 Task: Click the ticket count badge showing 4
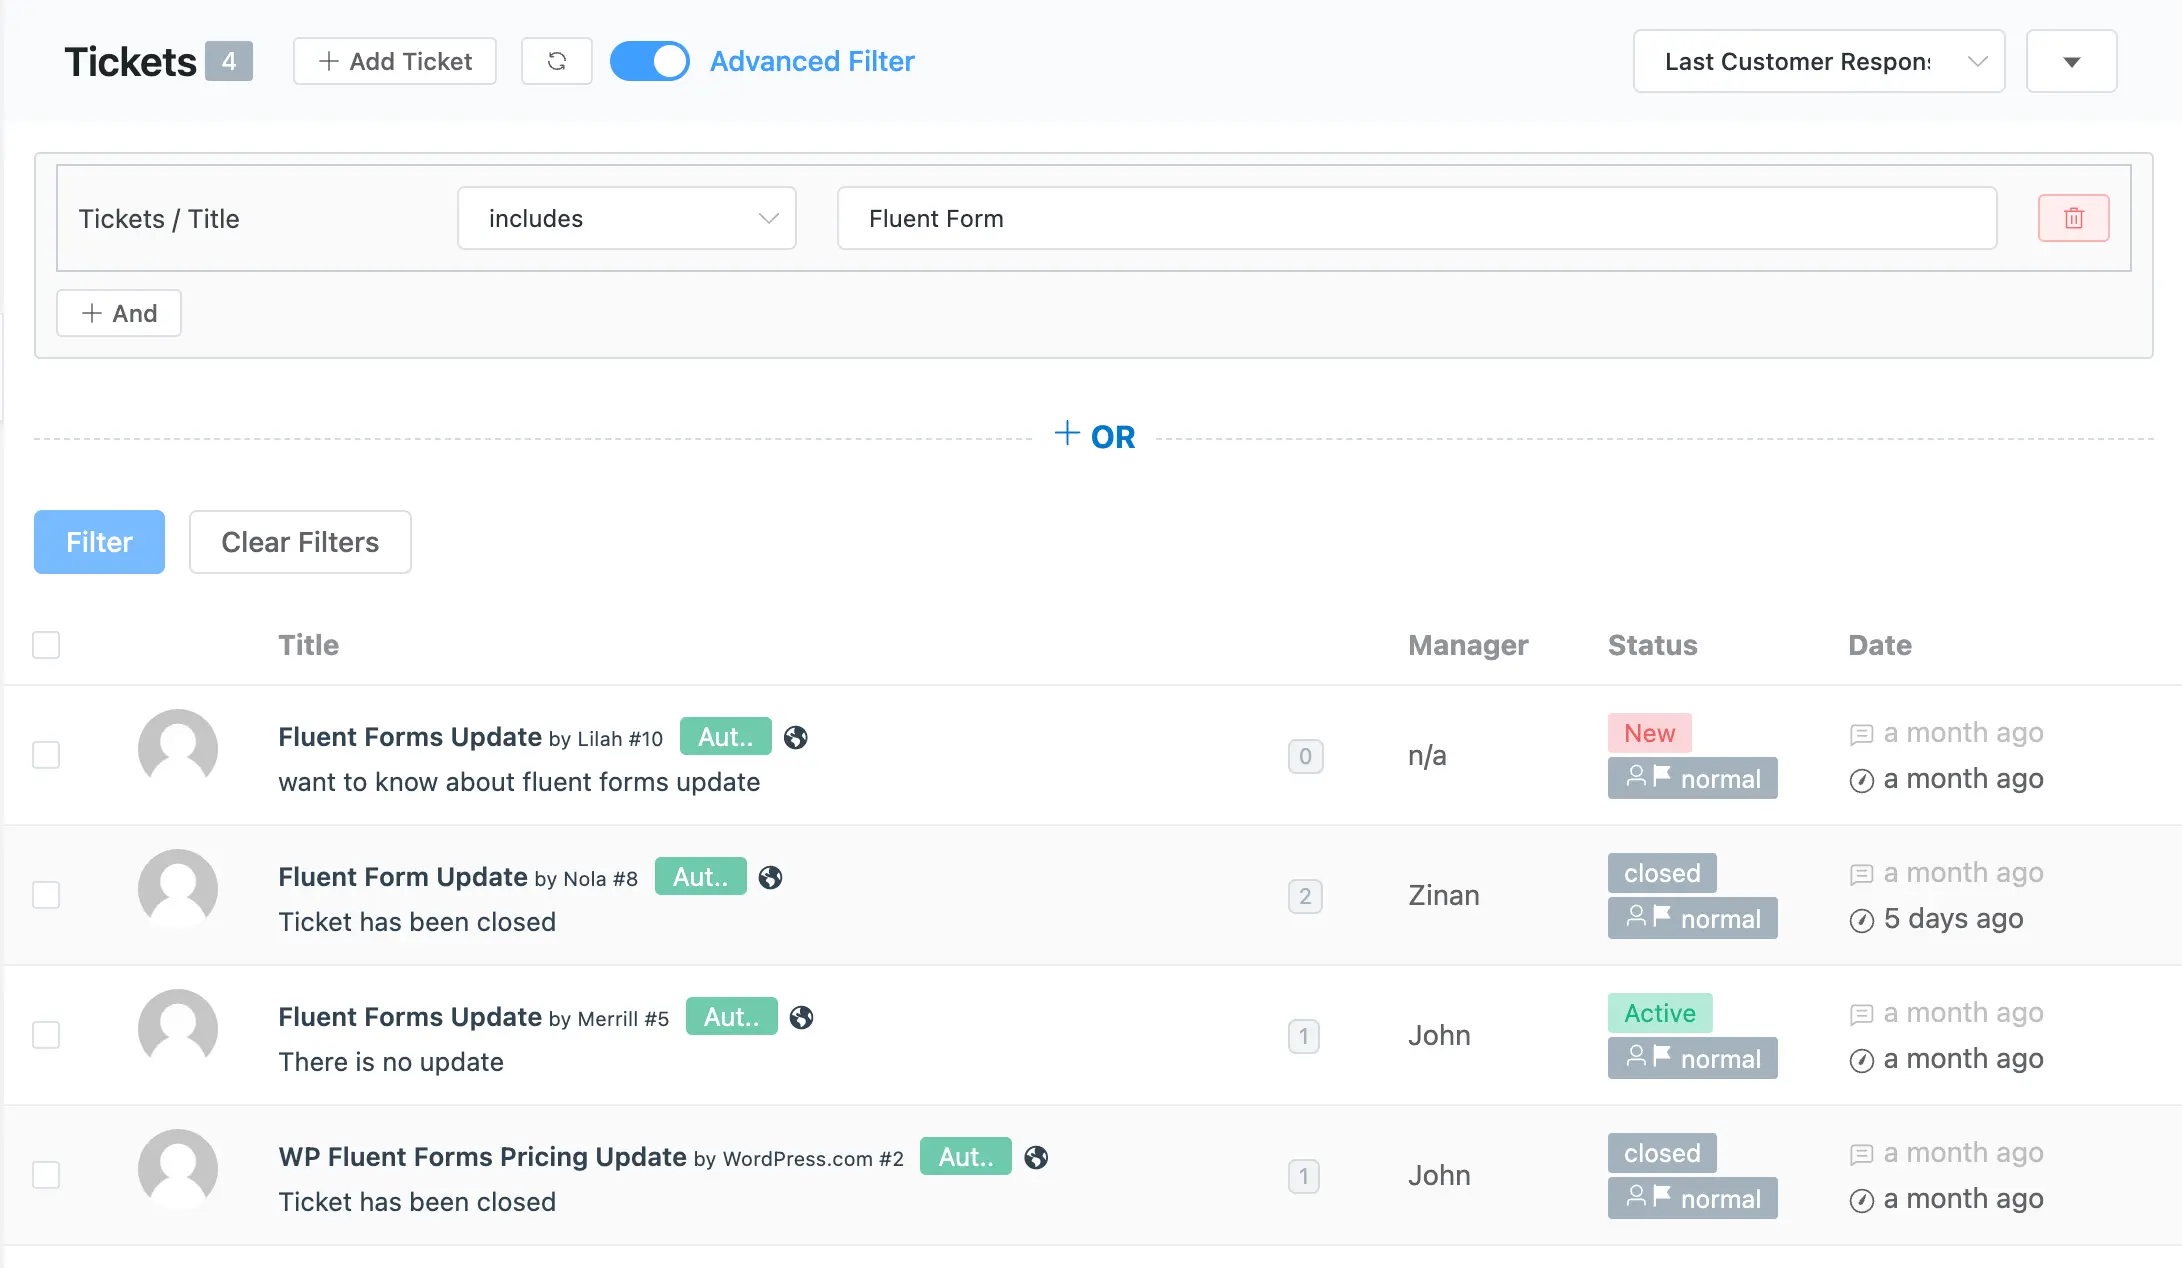(x=229, y=61)
